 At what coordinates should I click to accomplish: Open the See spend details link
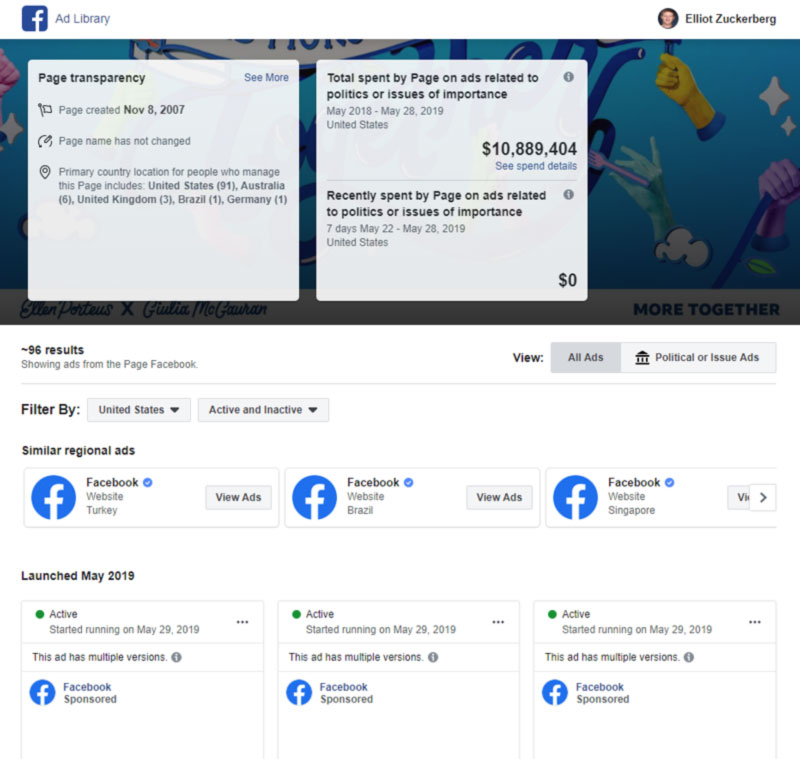(535, 166)
